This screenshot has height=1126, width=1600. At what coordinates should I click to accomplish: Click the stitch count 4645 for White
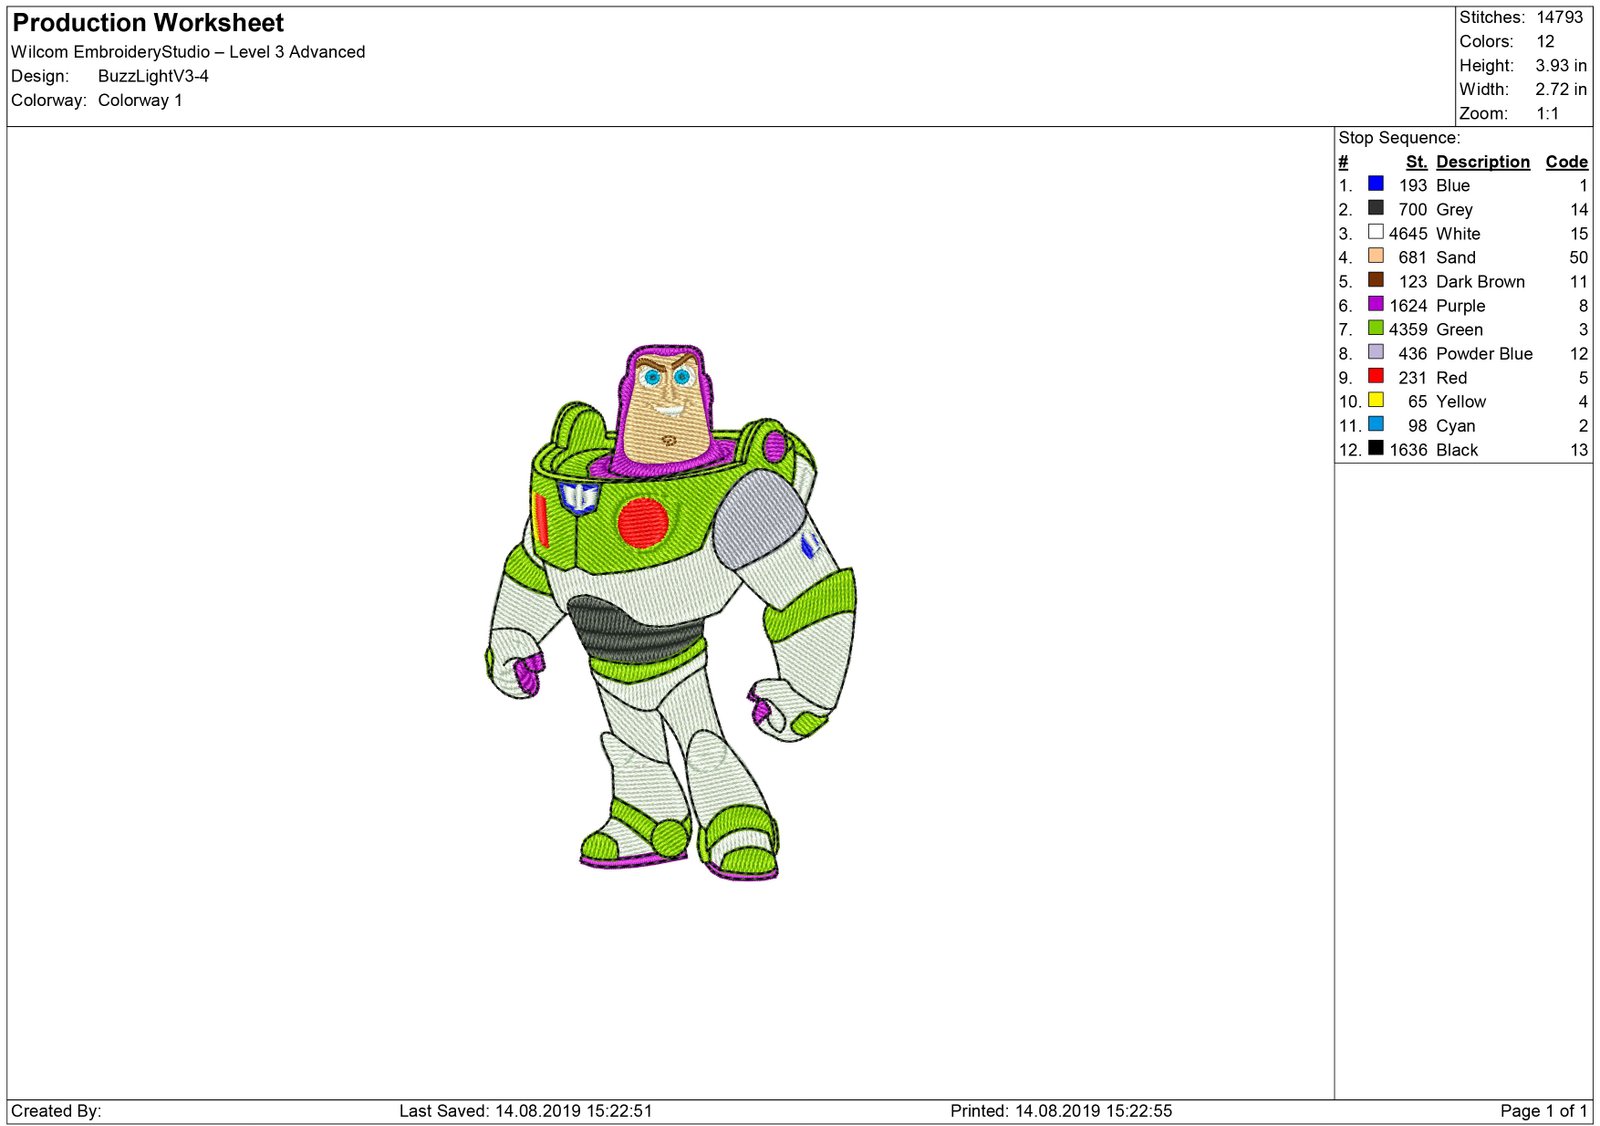pyautogui.click(x=1408, y=234)
